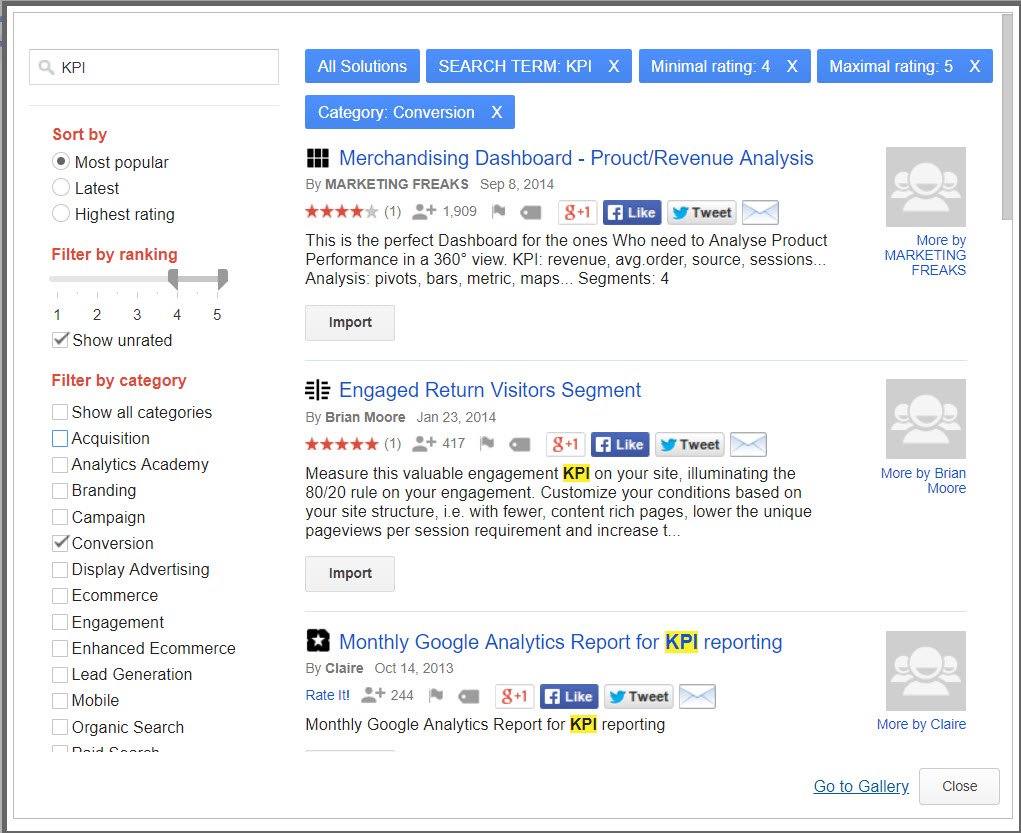Open More by MARKETING FREAKS link
This screenshot has height=833, width=1021.
pyautogui.click(x=925, y=255)
